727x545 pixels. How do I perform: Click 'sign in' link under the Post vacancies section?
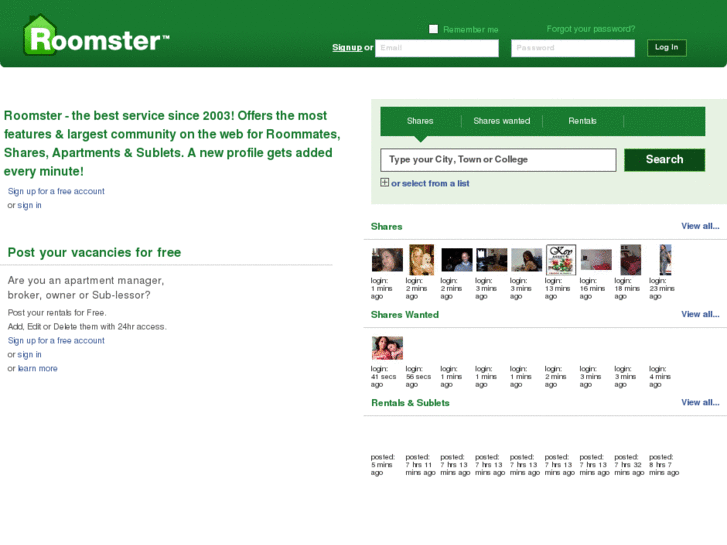[29, 354]
